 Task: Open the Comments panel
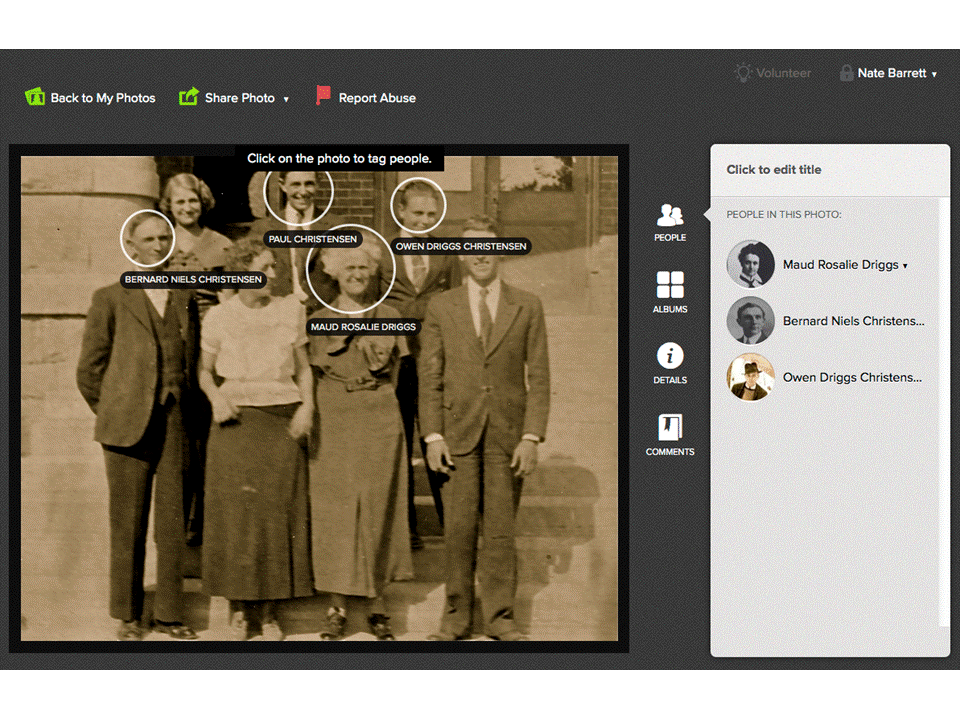(x=670, y=435)
